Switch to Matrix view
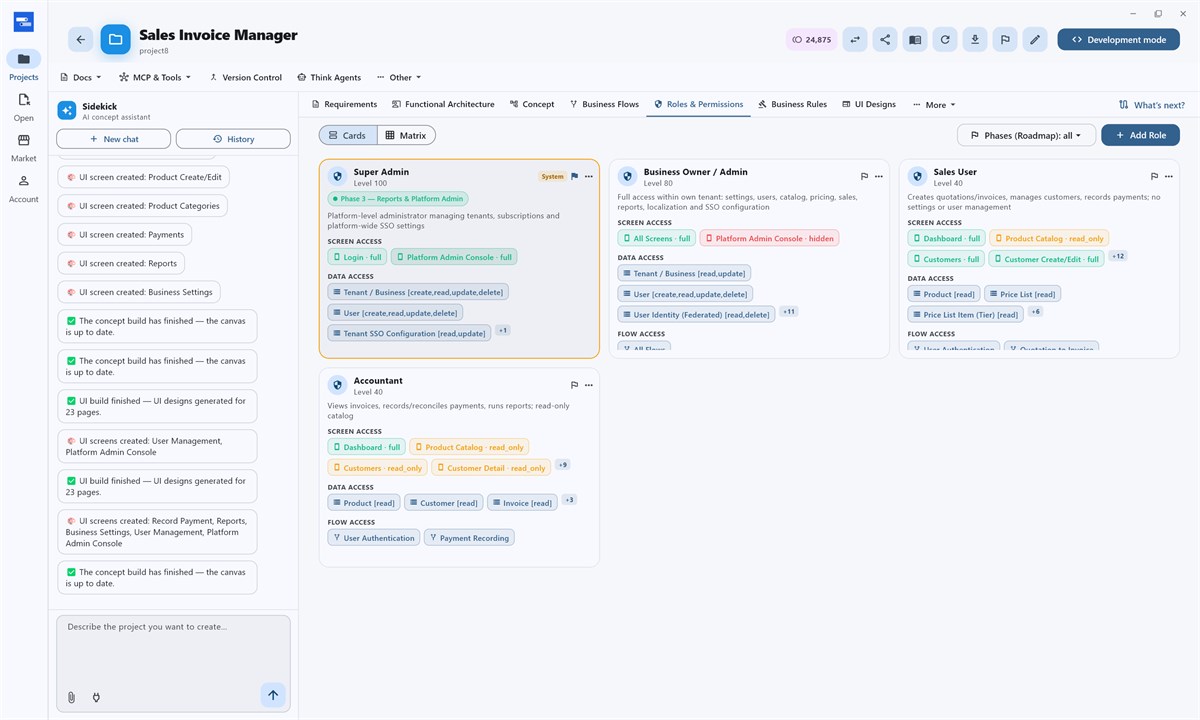Screen dimensions: 1200x720 tap(406, 135)
